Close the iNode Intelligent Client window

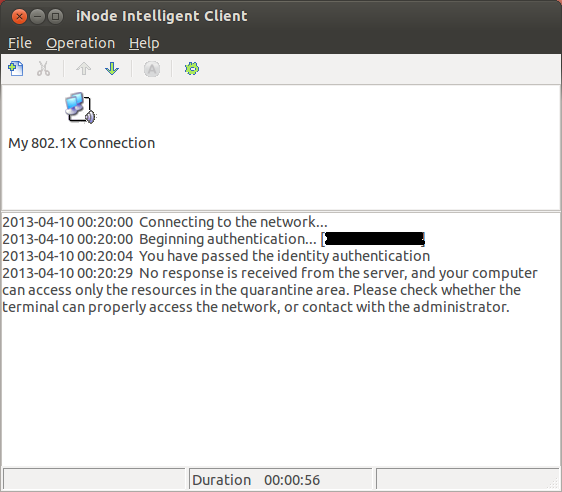19,16
